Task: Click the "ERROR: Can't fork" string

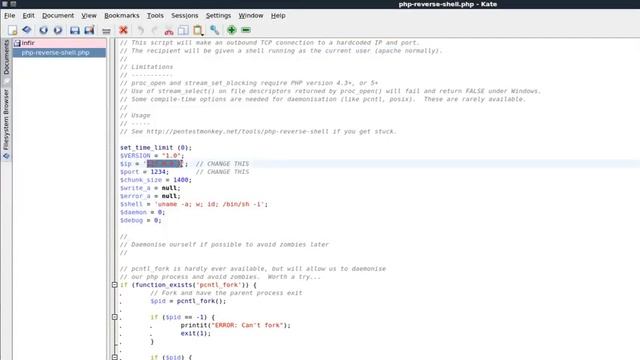Action: click(x=247, y=325)
